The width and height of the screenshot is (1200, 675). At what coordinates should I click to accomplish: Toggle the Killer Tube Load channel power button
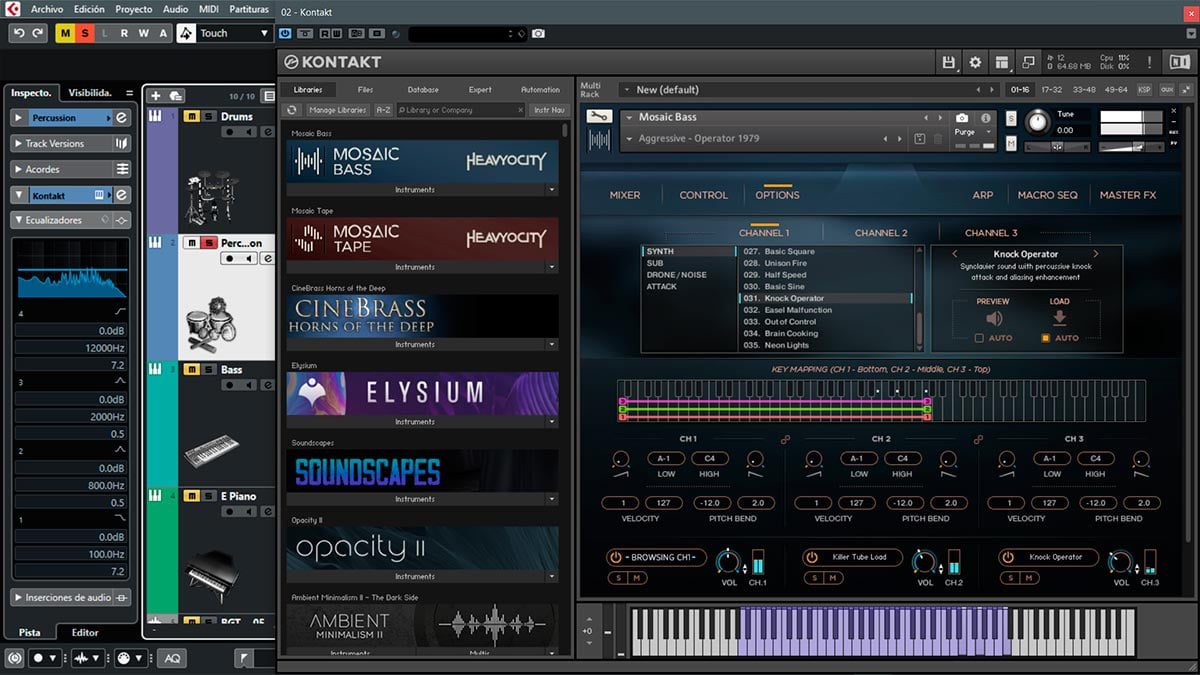click(812, 557)
